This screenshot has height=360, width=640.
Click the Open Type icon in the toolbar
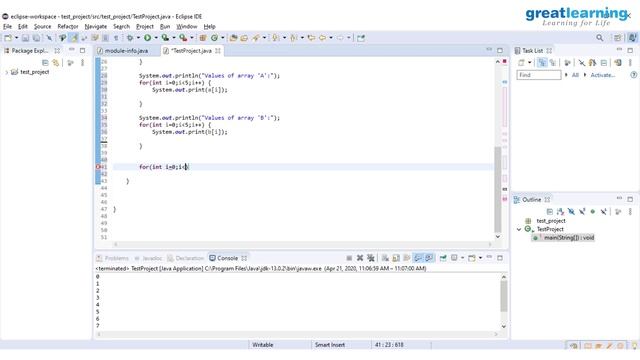click(233, 38)
